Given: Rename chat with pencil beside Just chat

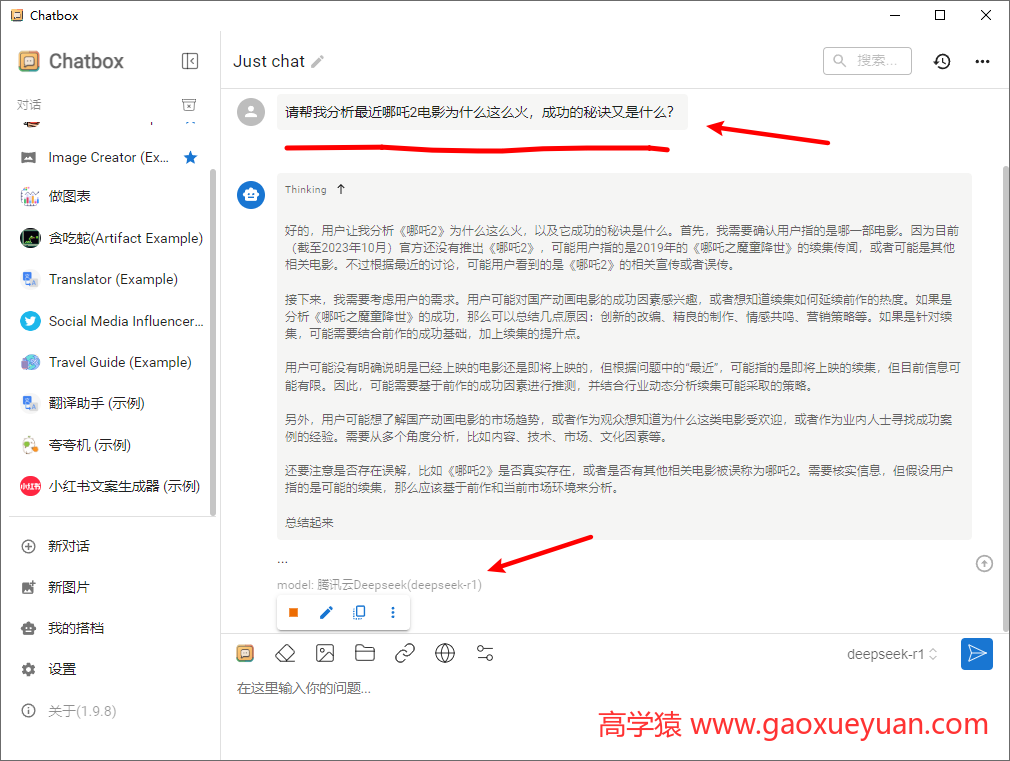Looking at the screenshot, I should [x=319, y=61].
